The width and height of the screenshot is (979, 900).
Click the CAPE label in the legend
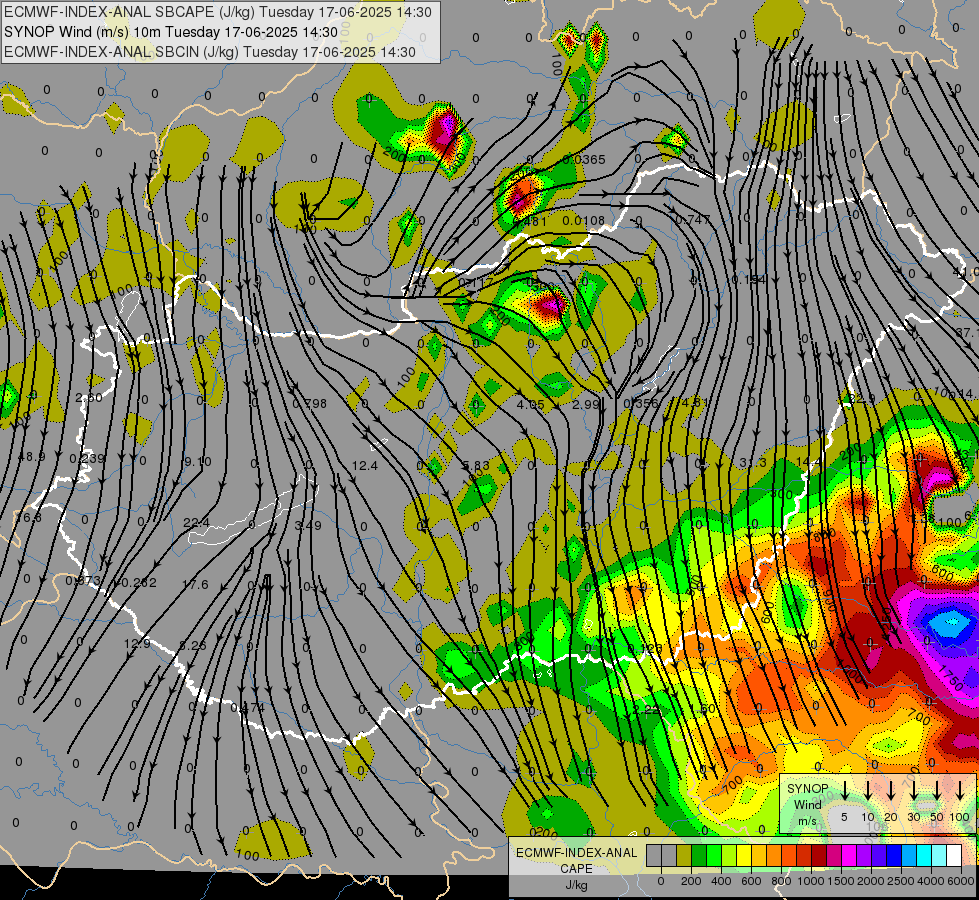pyautogui.click(x=576, y=869)
